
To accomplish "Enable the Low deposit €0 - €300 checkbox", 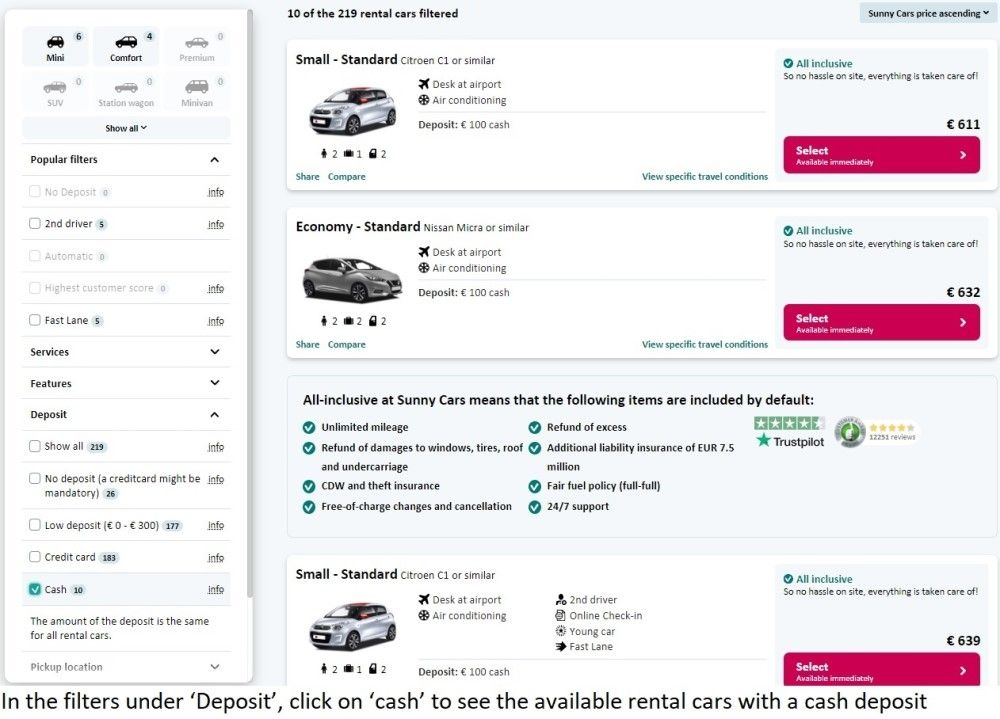I will click(x=35, y=524).
